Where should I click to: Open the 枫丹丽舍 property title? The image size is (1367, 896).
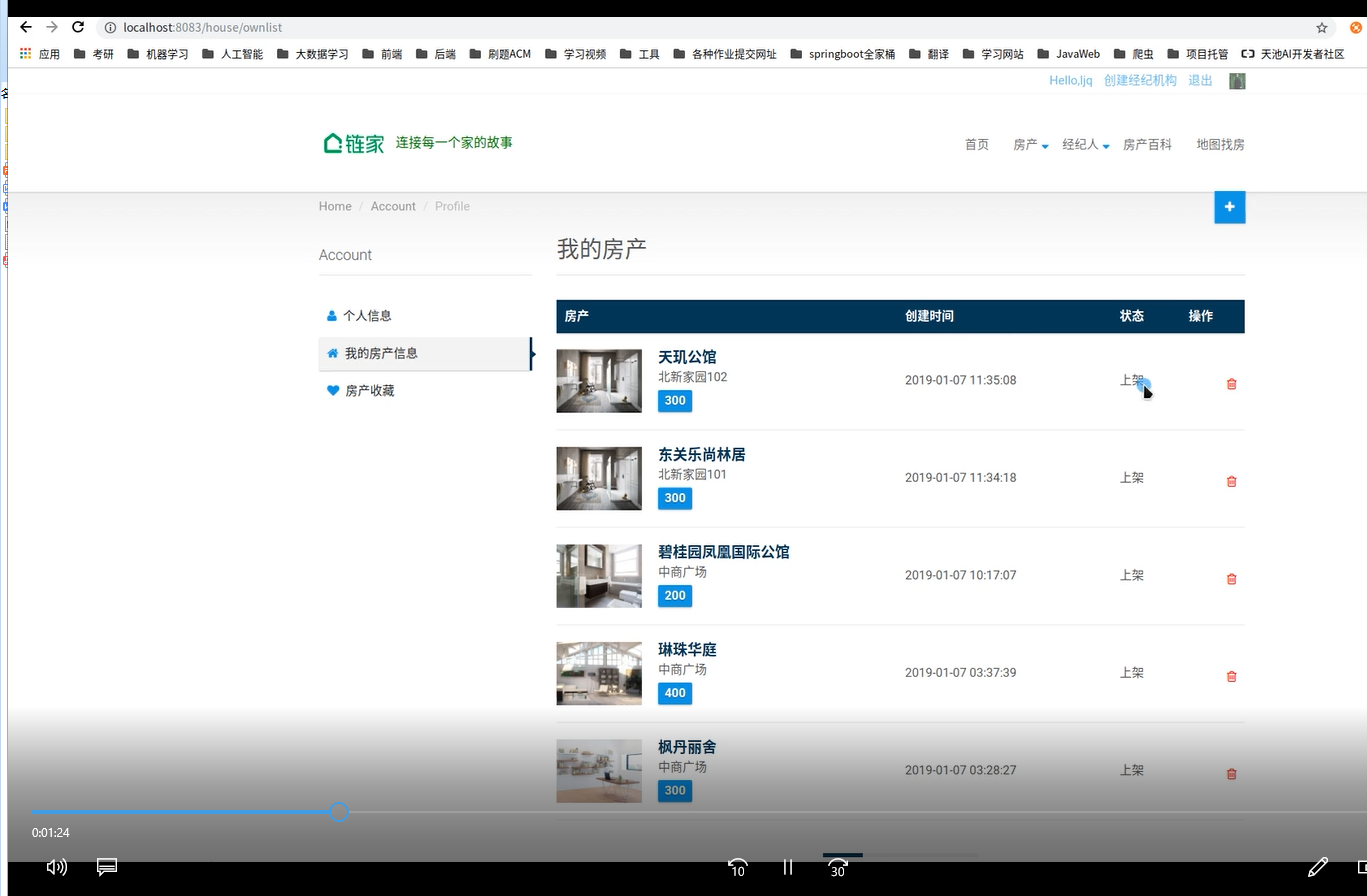[687, 747]
